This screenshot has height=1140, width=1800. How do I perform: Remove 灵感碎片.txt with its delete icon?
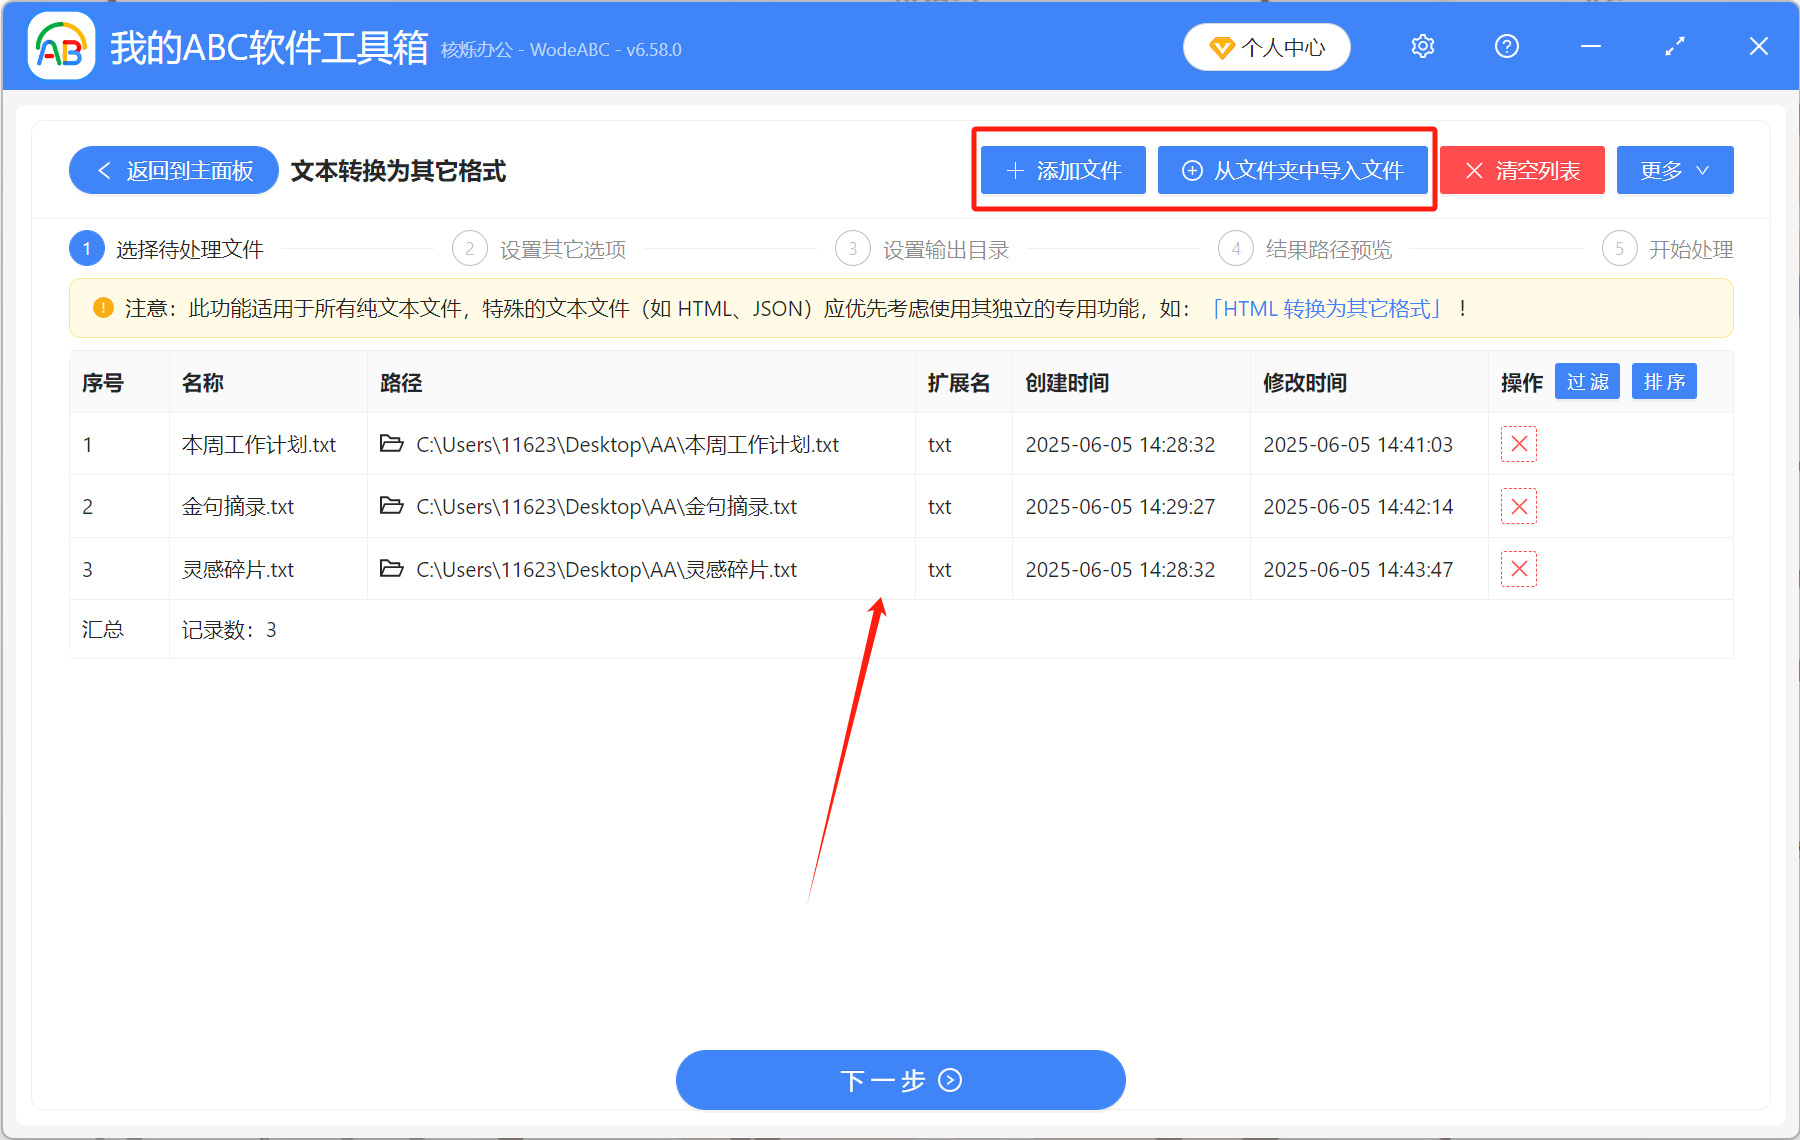point(1519,568)
